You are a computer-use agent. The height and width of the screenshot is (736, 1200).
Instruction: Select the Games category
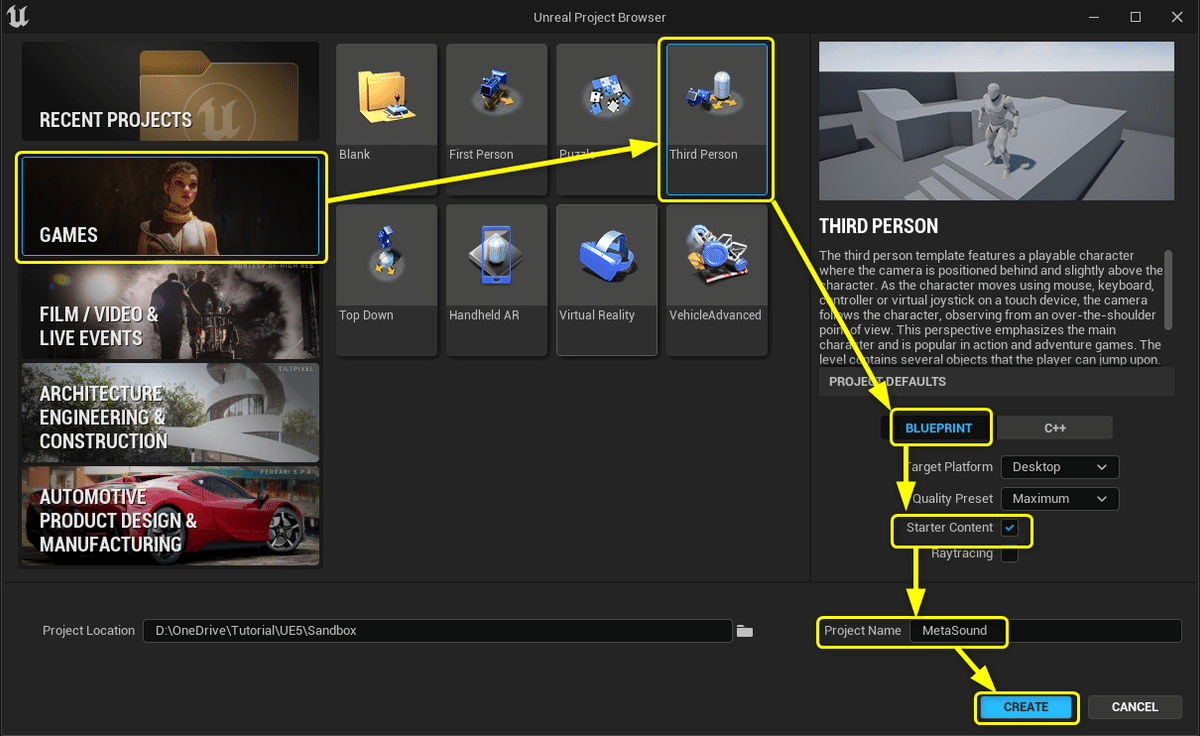click(x=170, y=206)
